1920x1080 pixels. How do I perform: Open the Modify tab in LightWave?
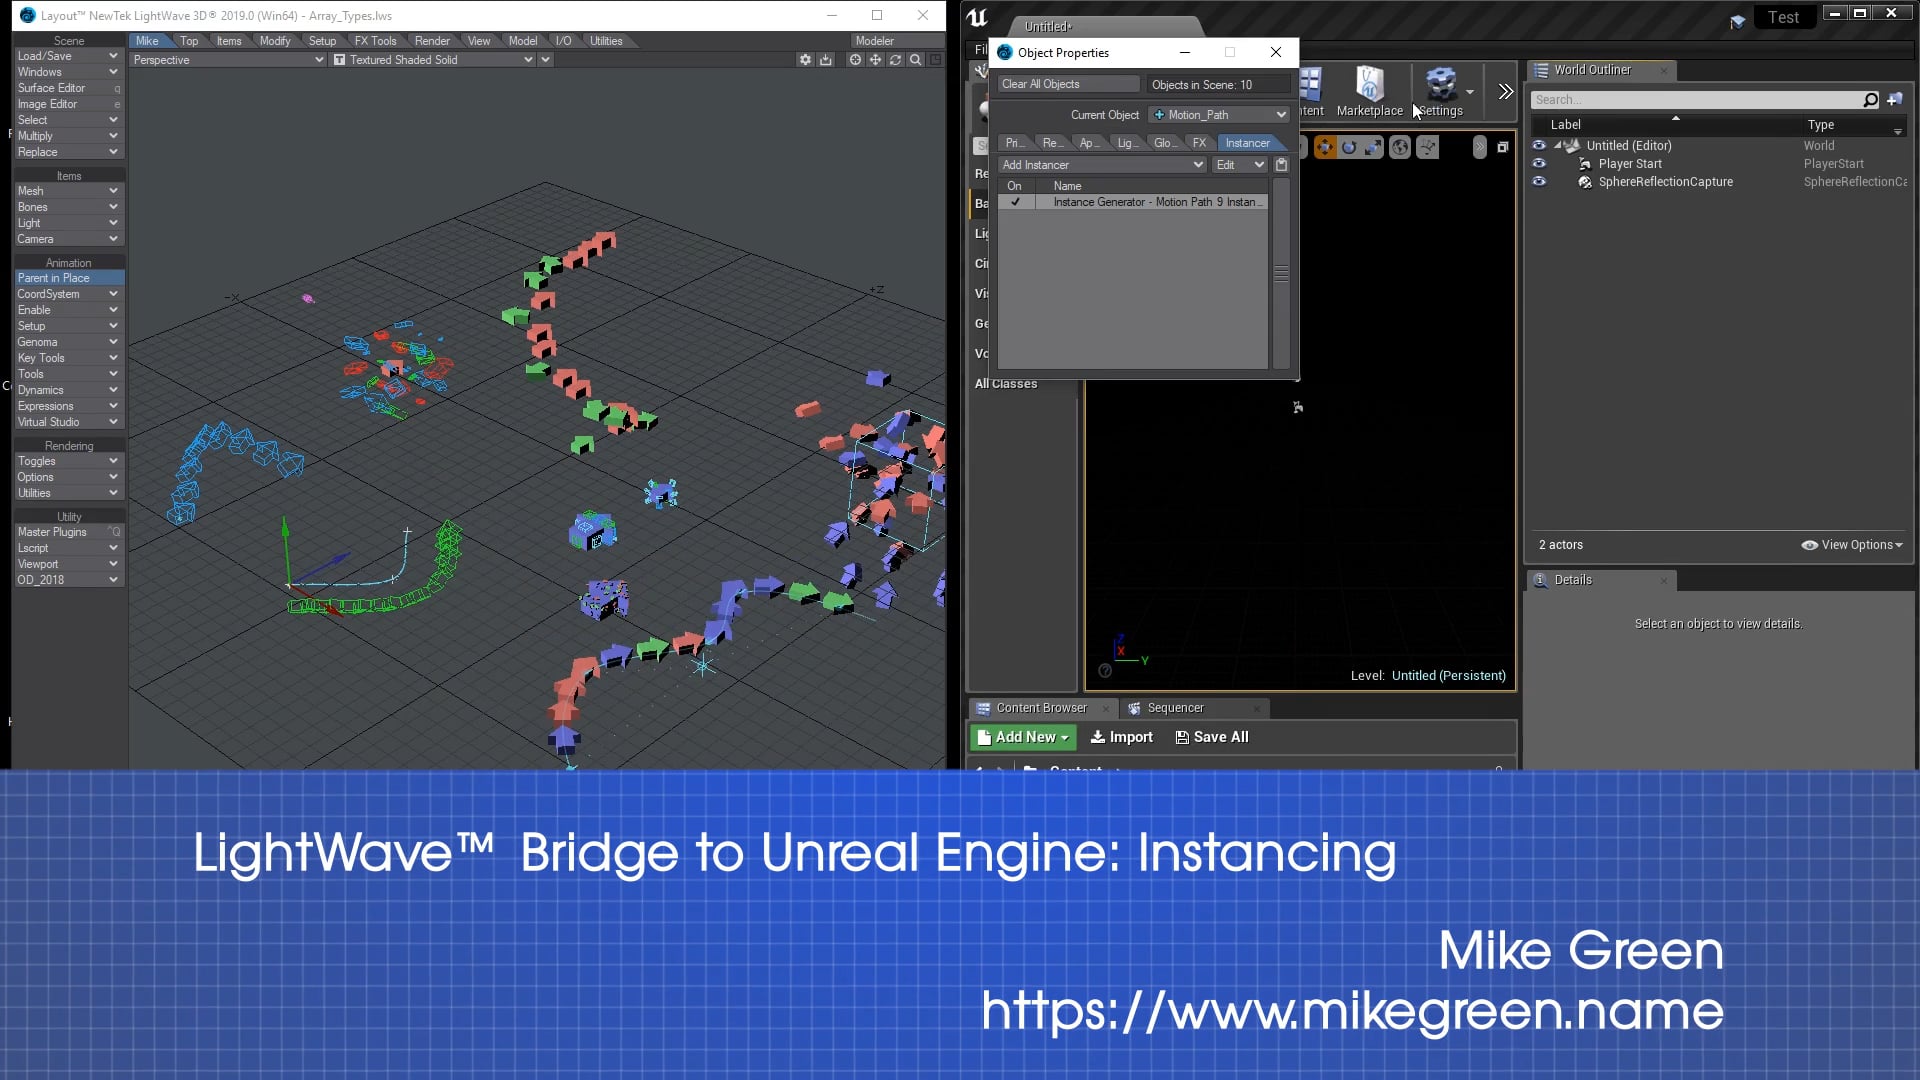coord(274,41)
